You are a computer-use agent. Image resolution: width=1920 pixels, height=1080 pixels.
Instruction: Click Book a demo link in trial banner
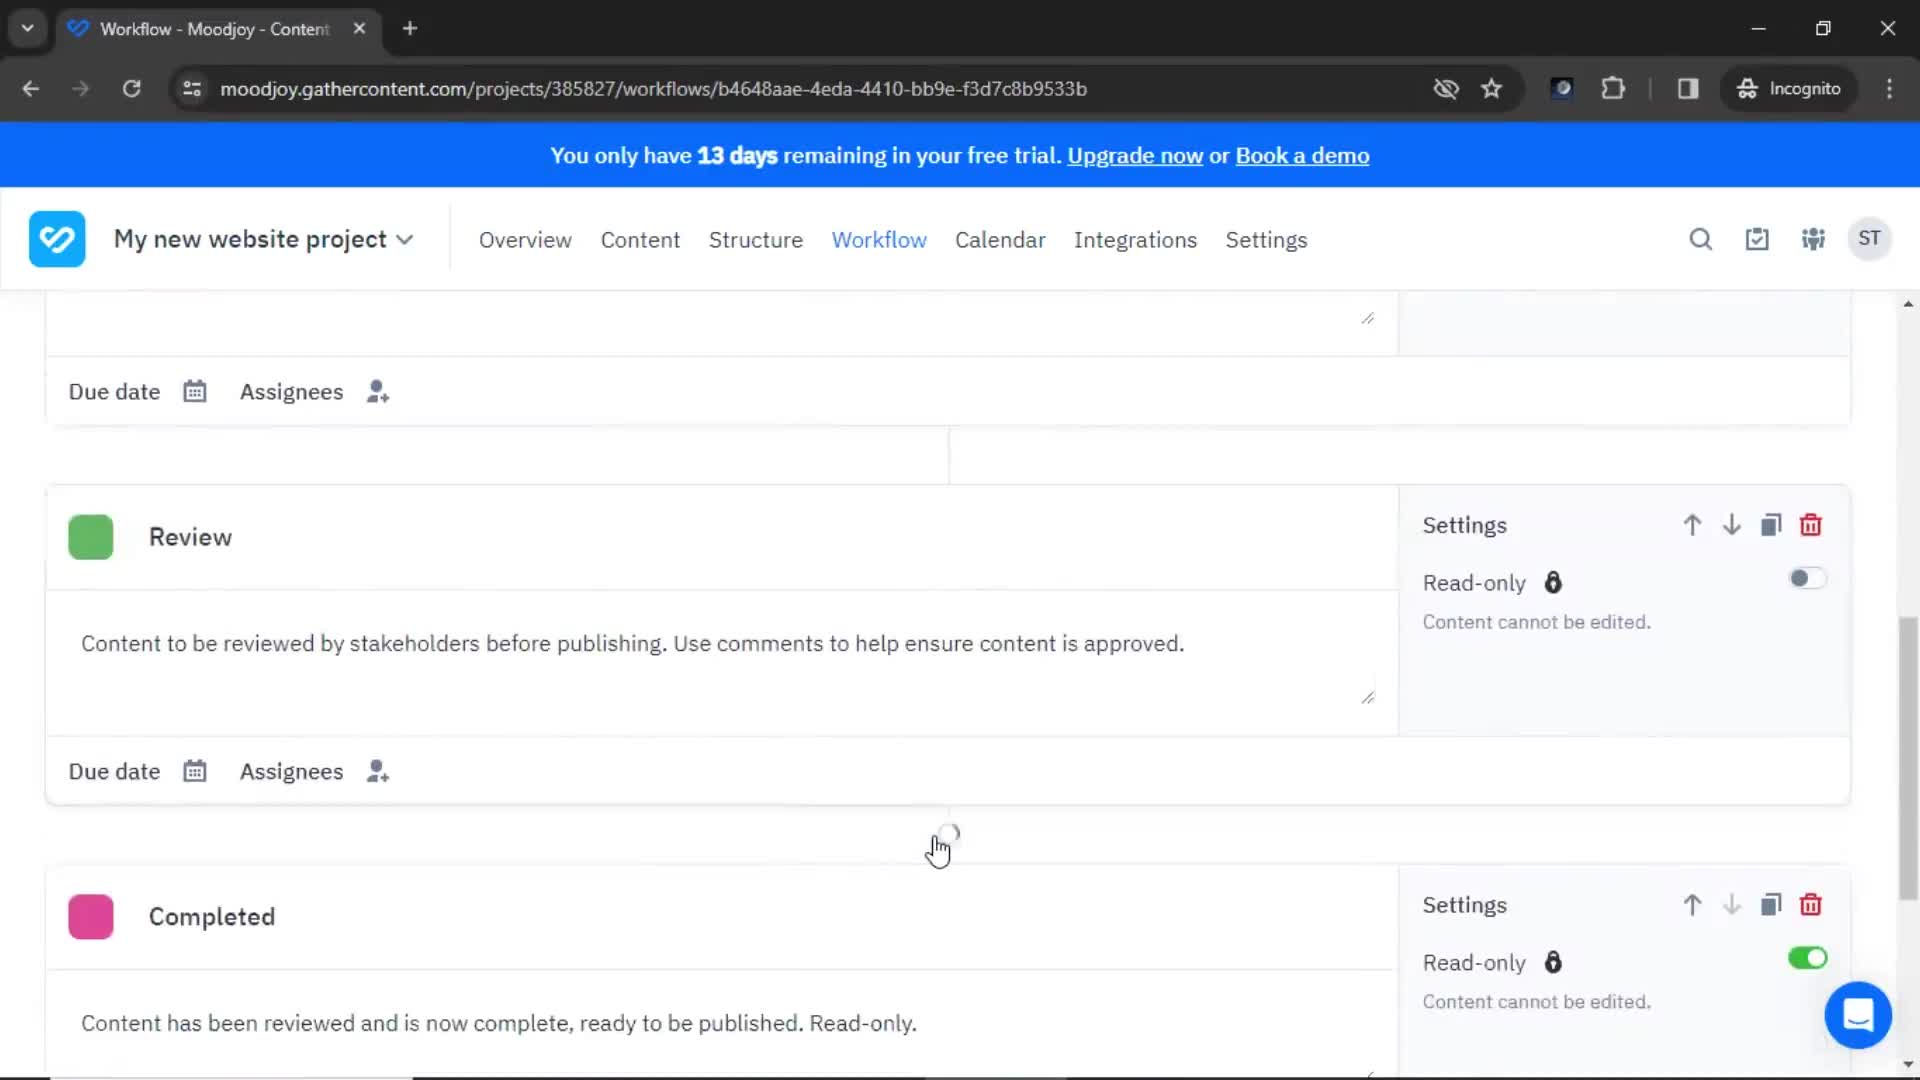pyautogui.click(x=1303, y=156)
